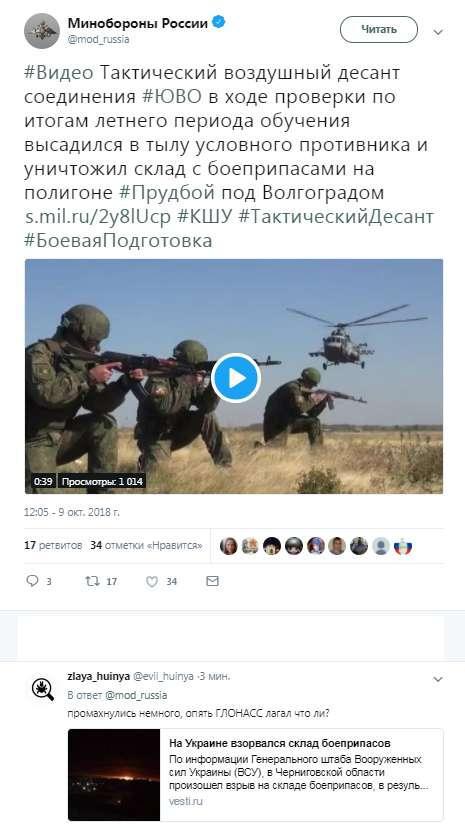Like the tweet with the heart icon
465x828 pixels.
152,581
